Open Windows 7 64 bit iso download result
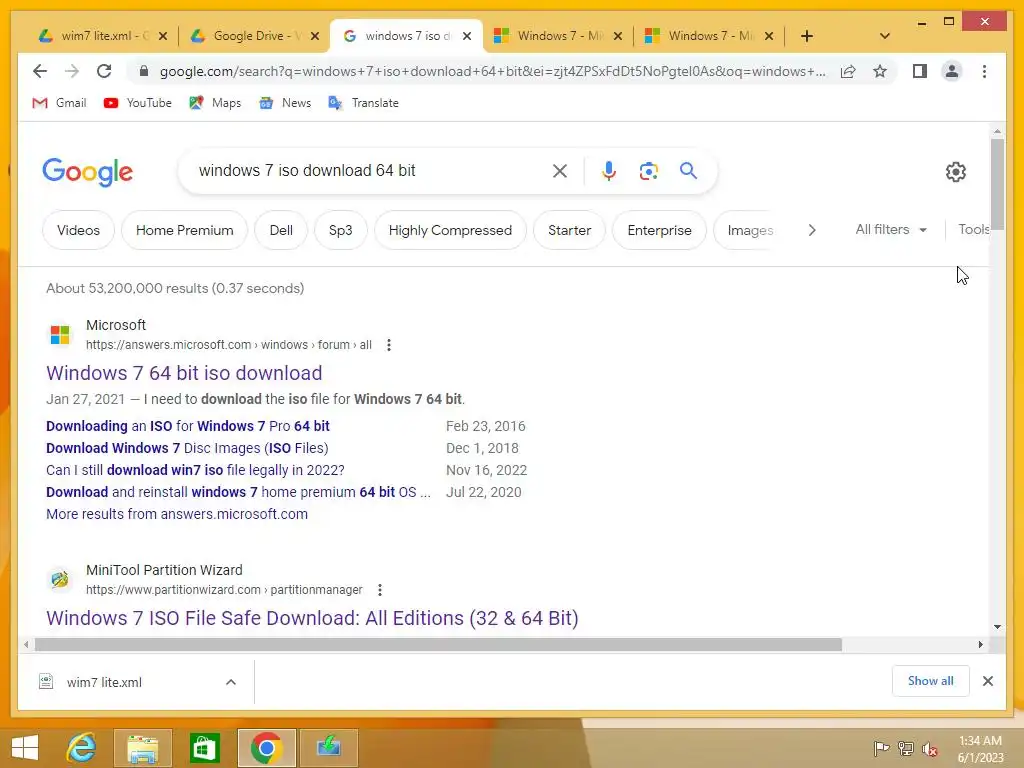 [x=184, y=373]
